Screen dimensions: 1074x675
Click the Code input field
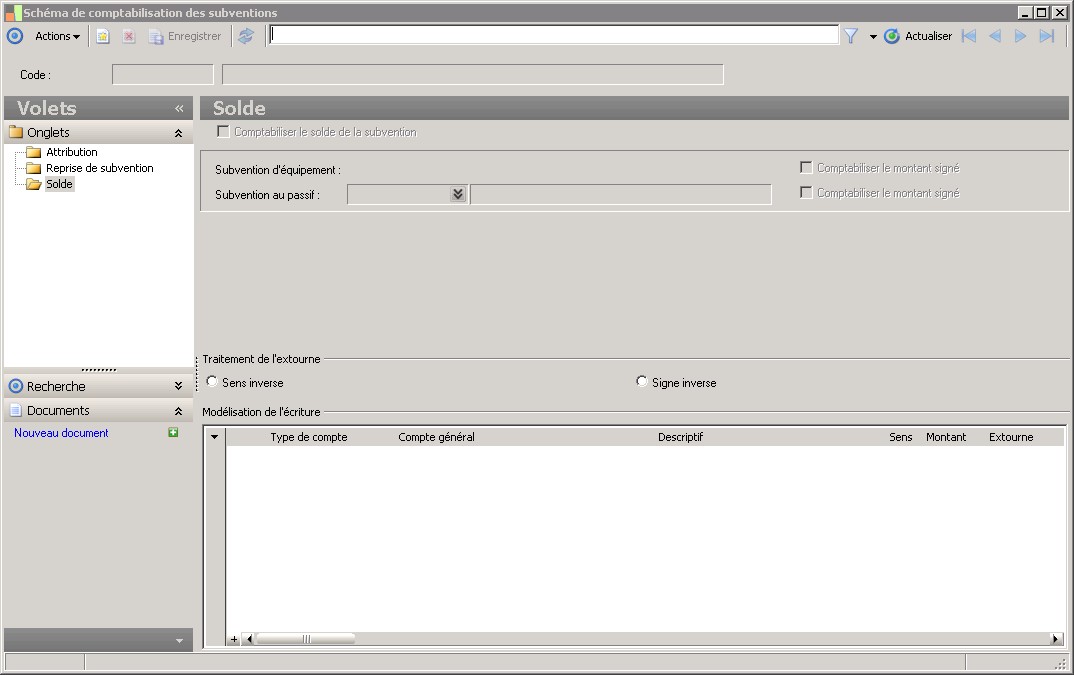[x=163, y=75]
